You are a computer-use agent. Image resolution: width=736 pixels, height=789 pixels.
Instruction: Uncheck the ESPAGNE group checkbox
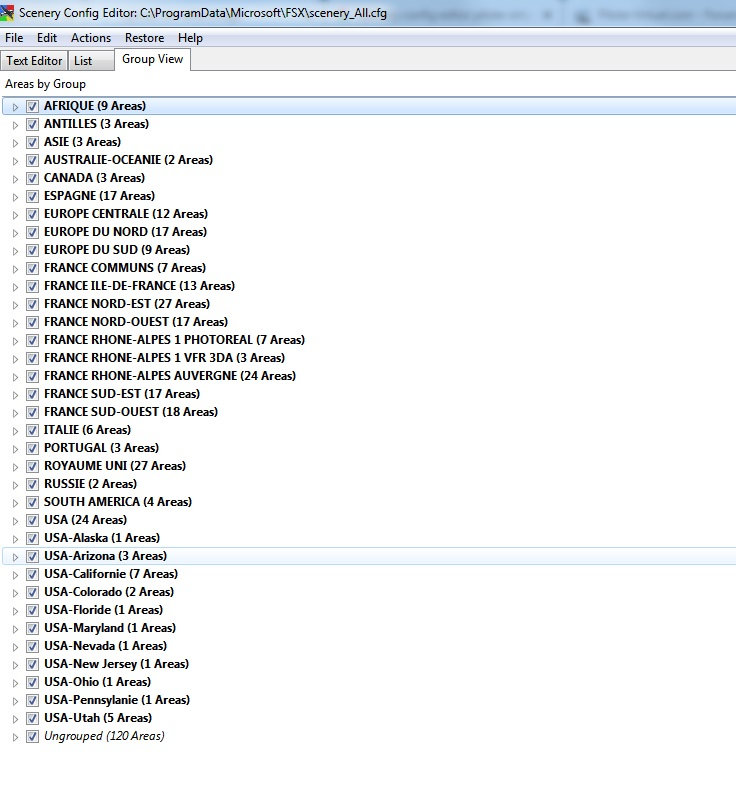pos(32,196)
